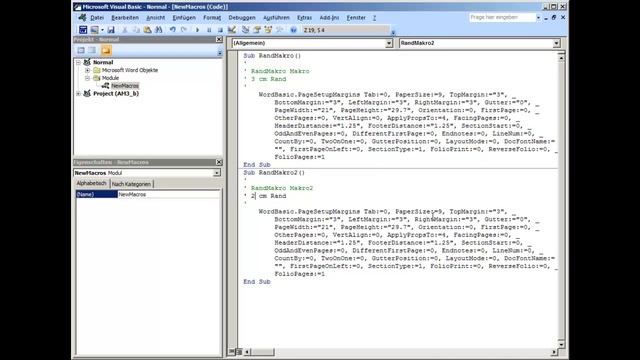This screenshot has height=360, width=640.
Task: Close the Projekt - Normal panel
Action: click(219, 40)
